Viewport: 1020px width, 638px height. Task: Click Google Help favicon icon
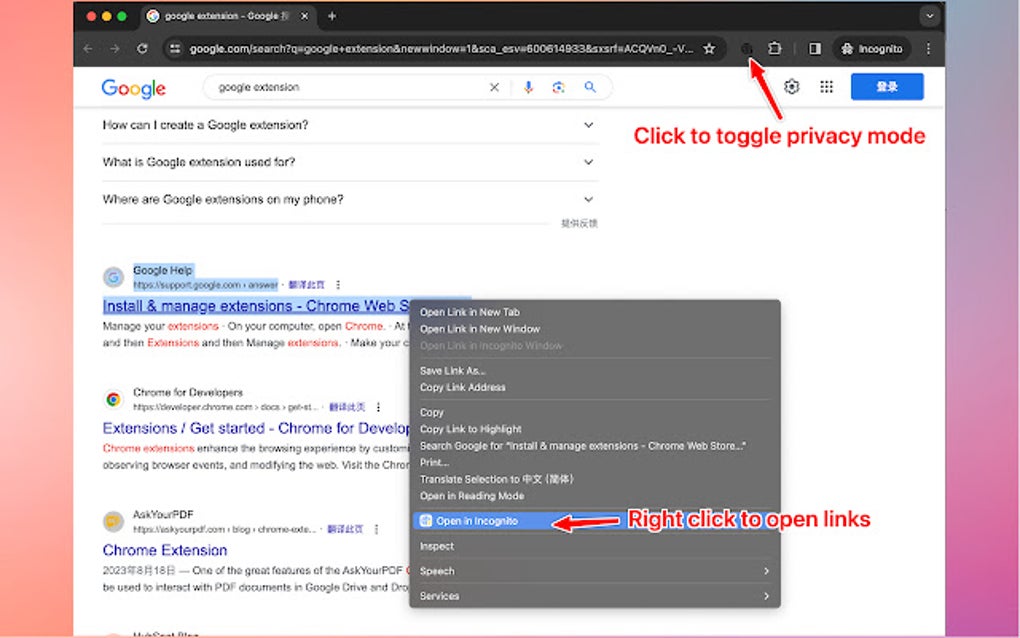click(113, 277)
